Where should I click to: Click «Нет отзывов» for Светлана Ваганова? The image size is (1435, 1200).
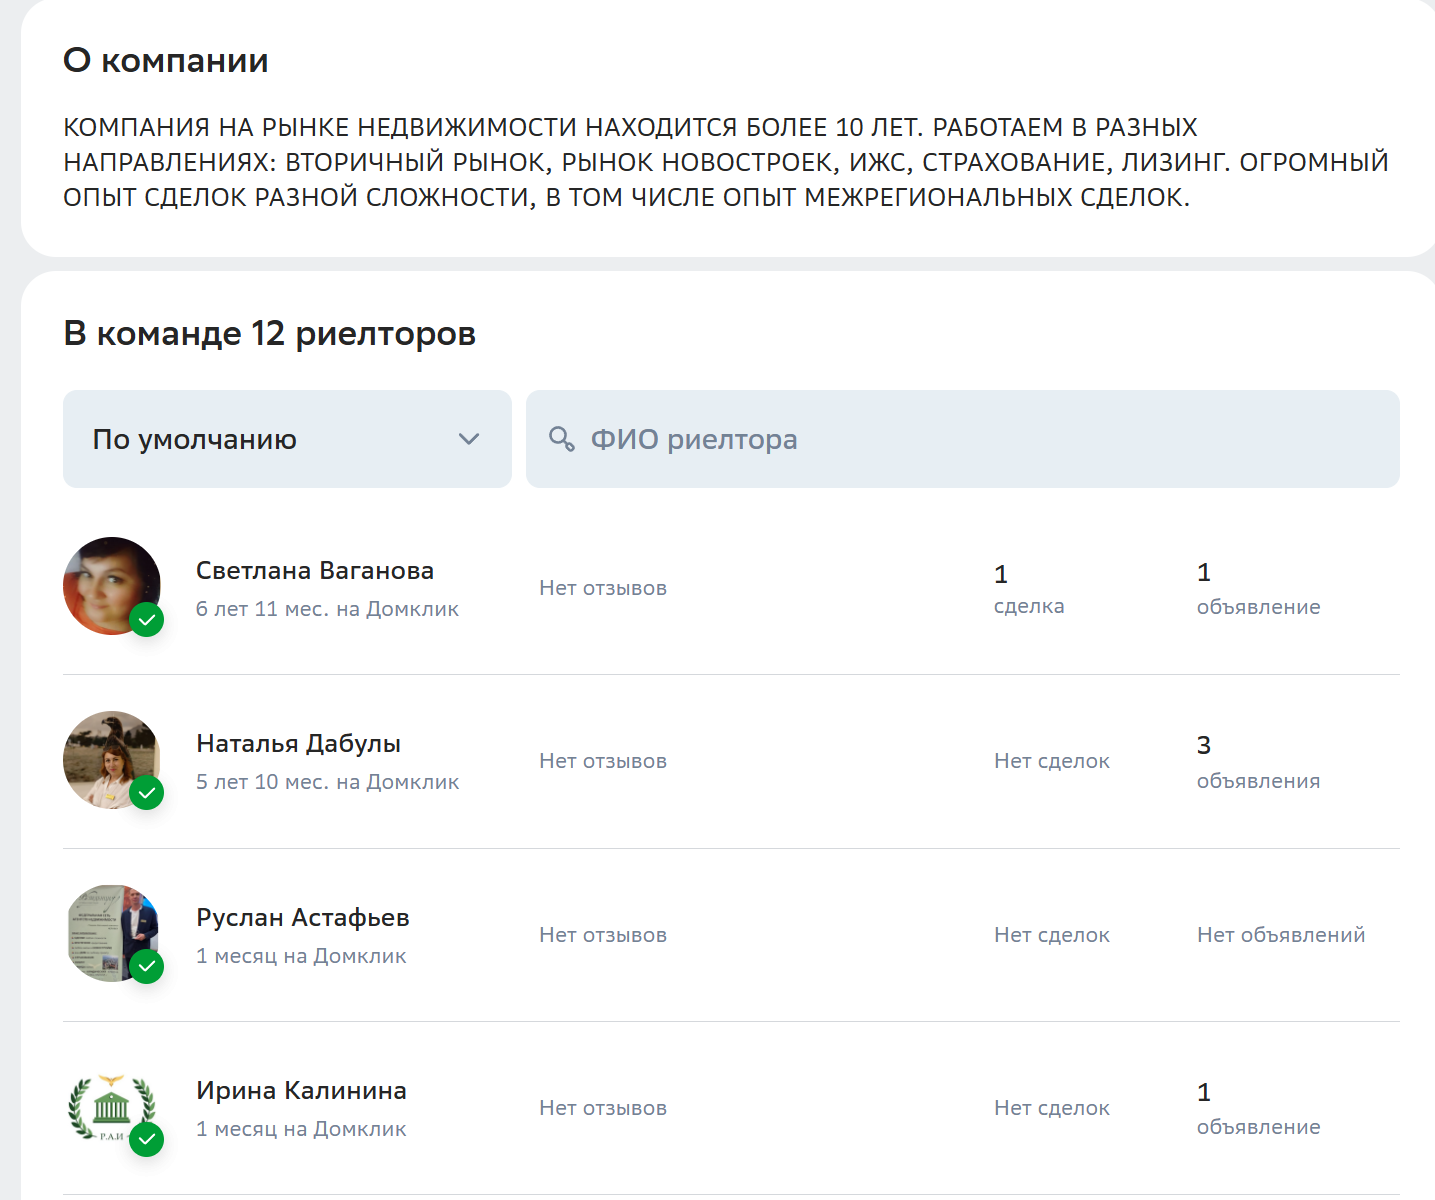603,588
